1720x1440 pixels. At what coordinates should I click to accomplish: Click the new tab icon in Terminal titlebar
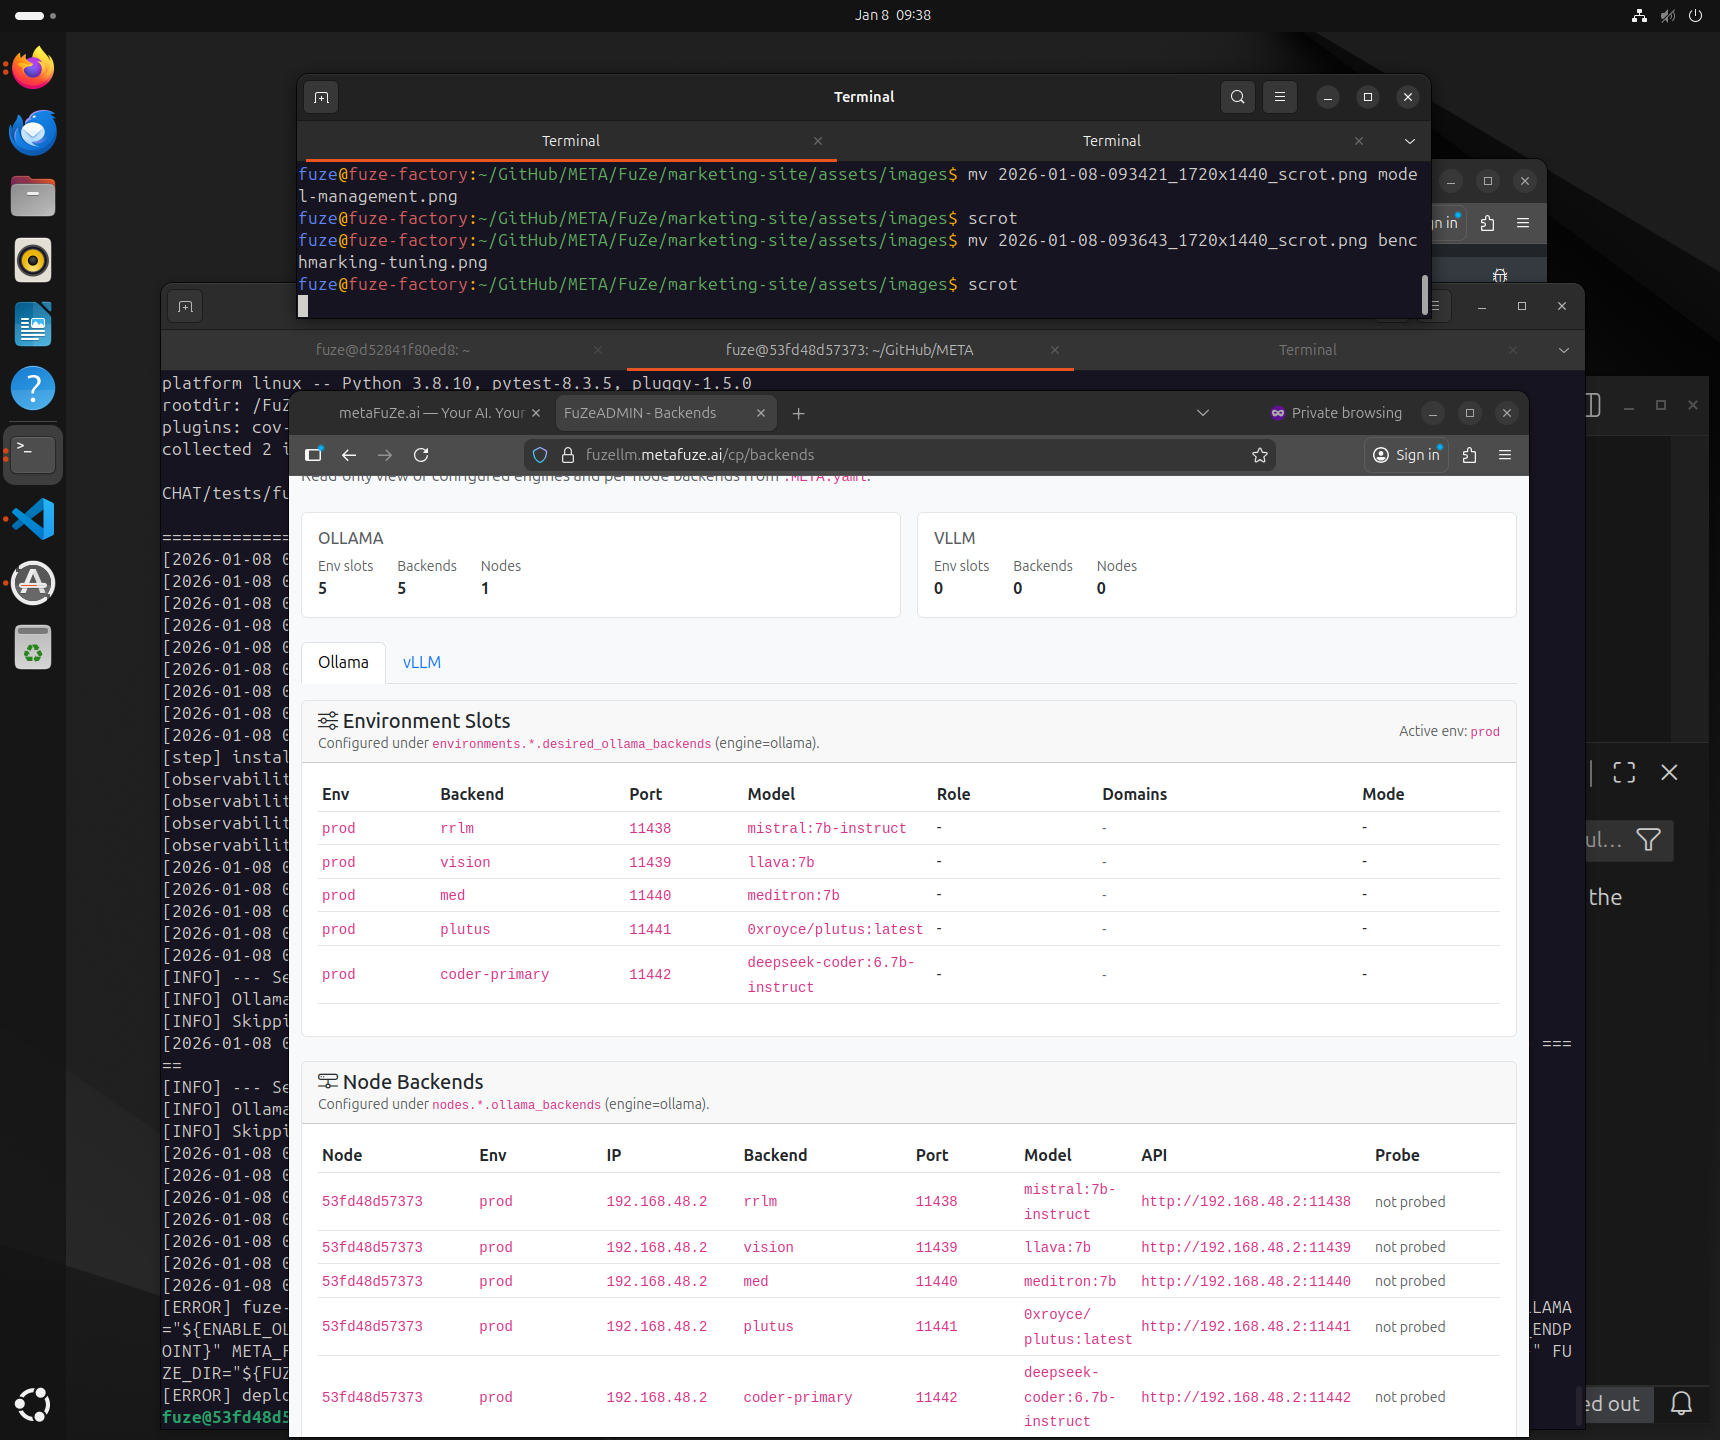[x=320, y=97]
